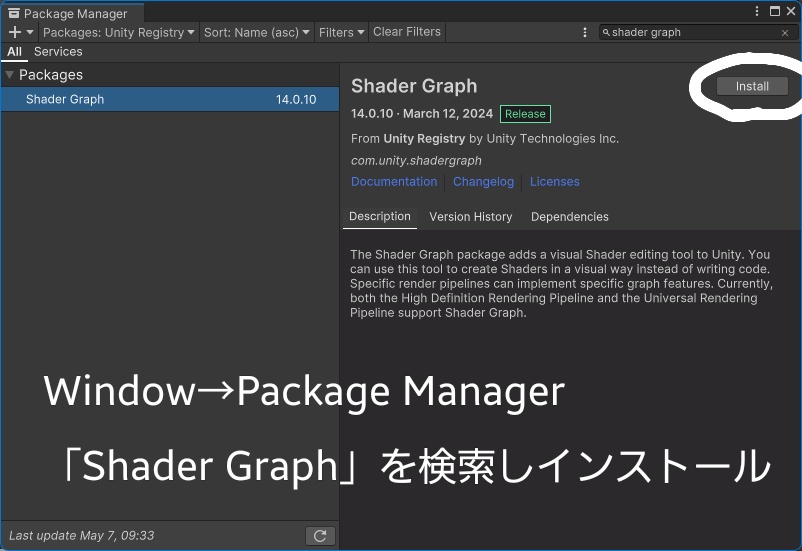Click com.unity.shadergraph package name text
Viewport: 802px width, 551px height.
(416, 161)
